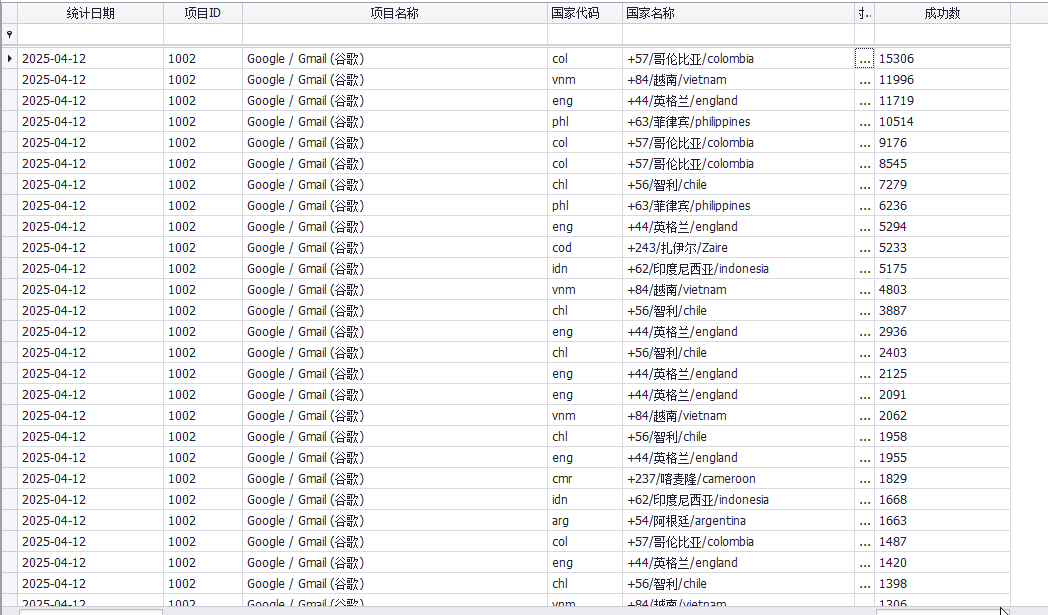Screen dimensions: 1048x615
Task: Select the success count cell 15306
Action: (942, 59)
